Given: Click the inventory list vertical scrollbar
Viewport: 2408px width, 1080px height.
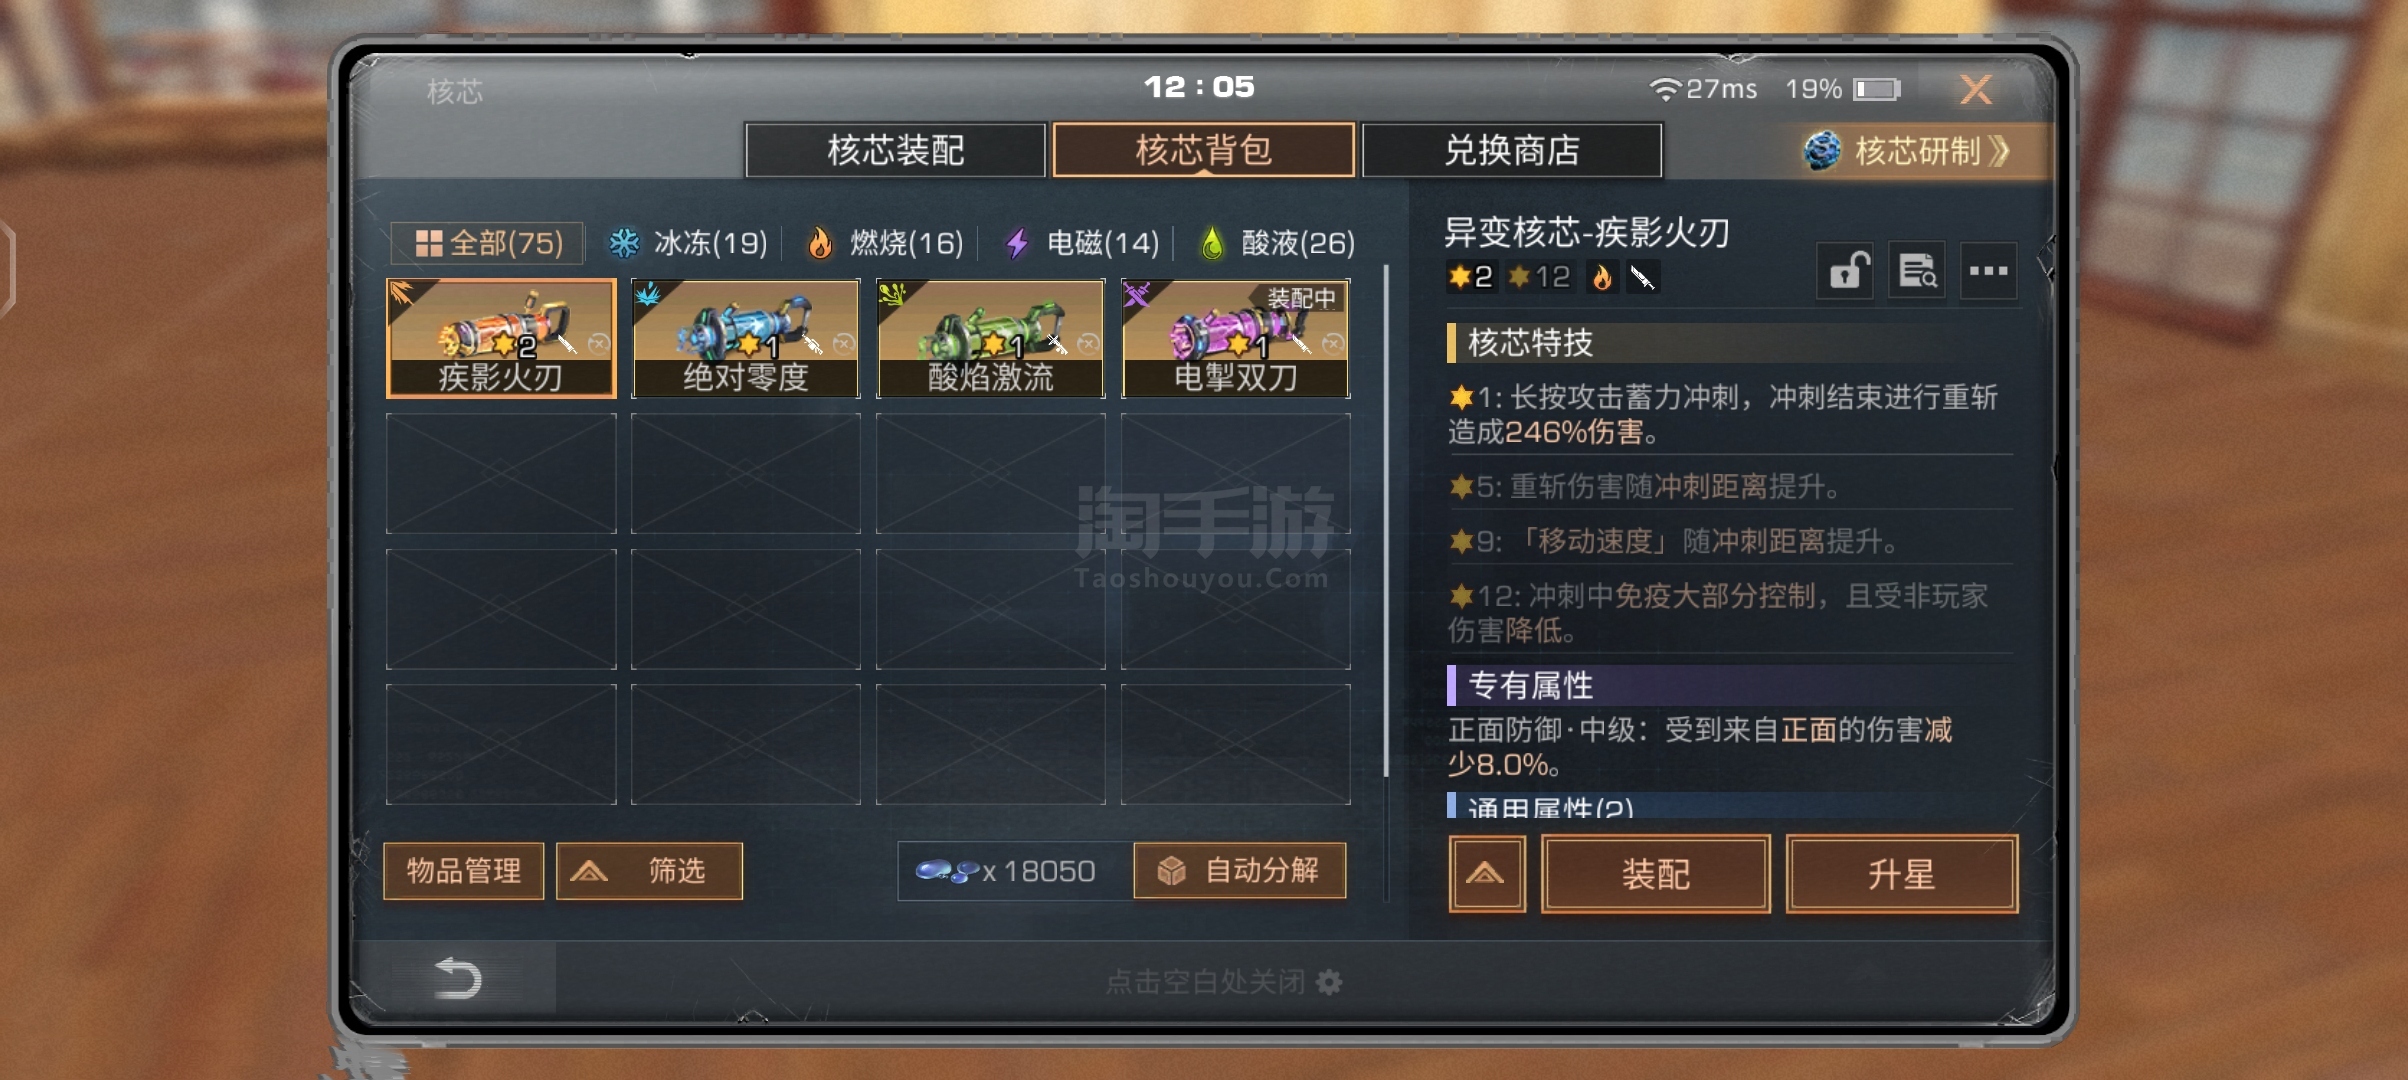Looking at the screenshot, I should click(1386, 520).
